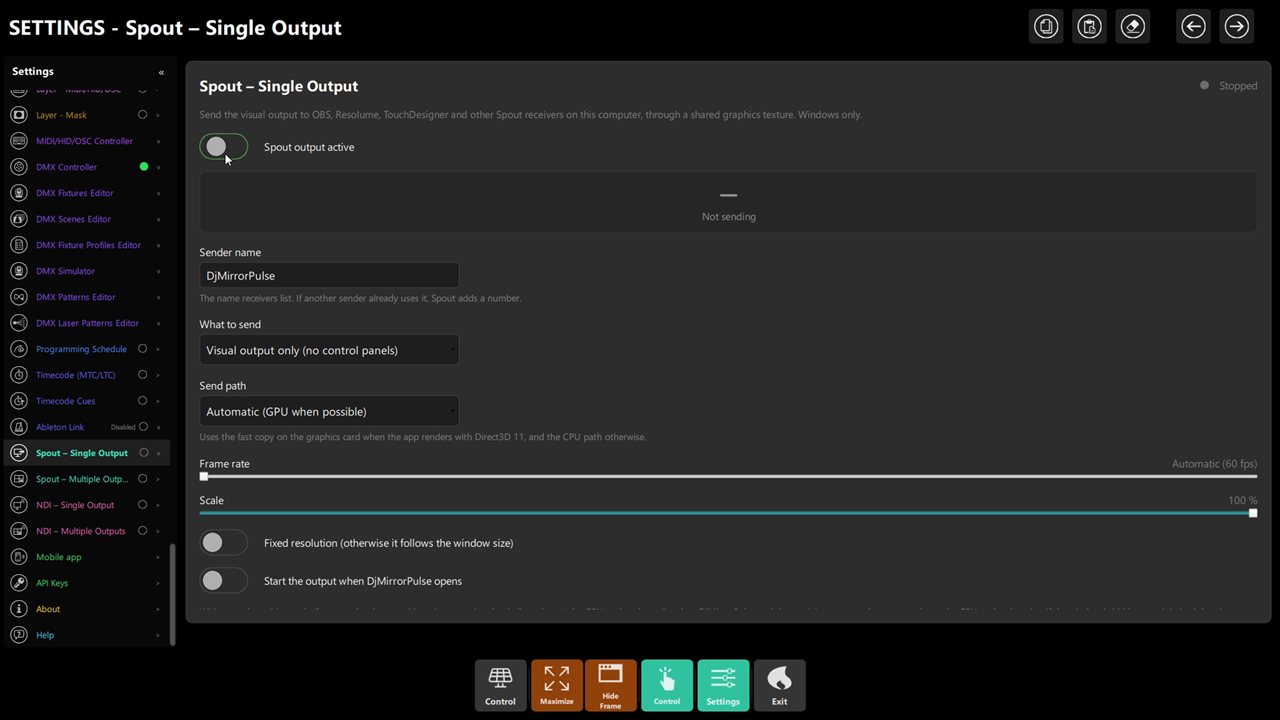Viewport: 1280px width, 720px height.
Task: Open the What to send dropdown
Action: click(x=329, y=350)
